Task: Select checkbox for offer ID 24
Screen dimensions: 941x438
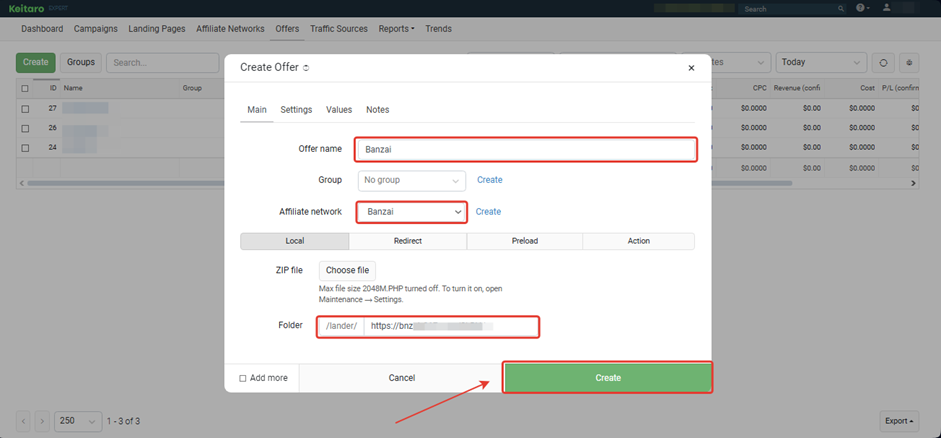Action: coord(25,148)
